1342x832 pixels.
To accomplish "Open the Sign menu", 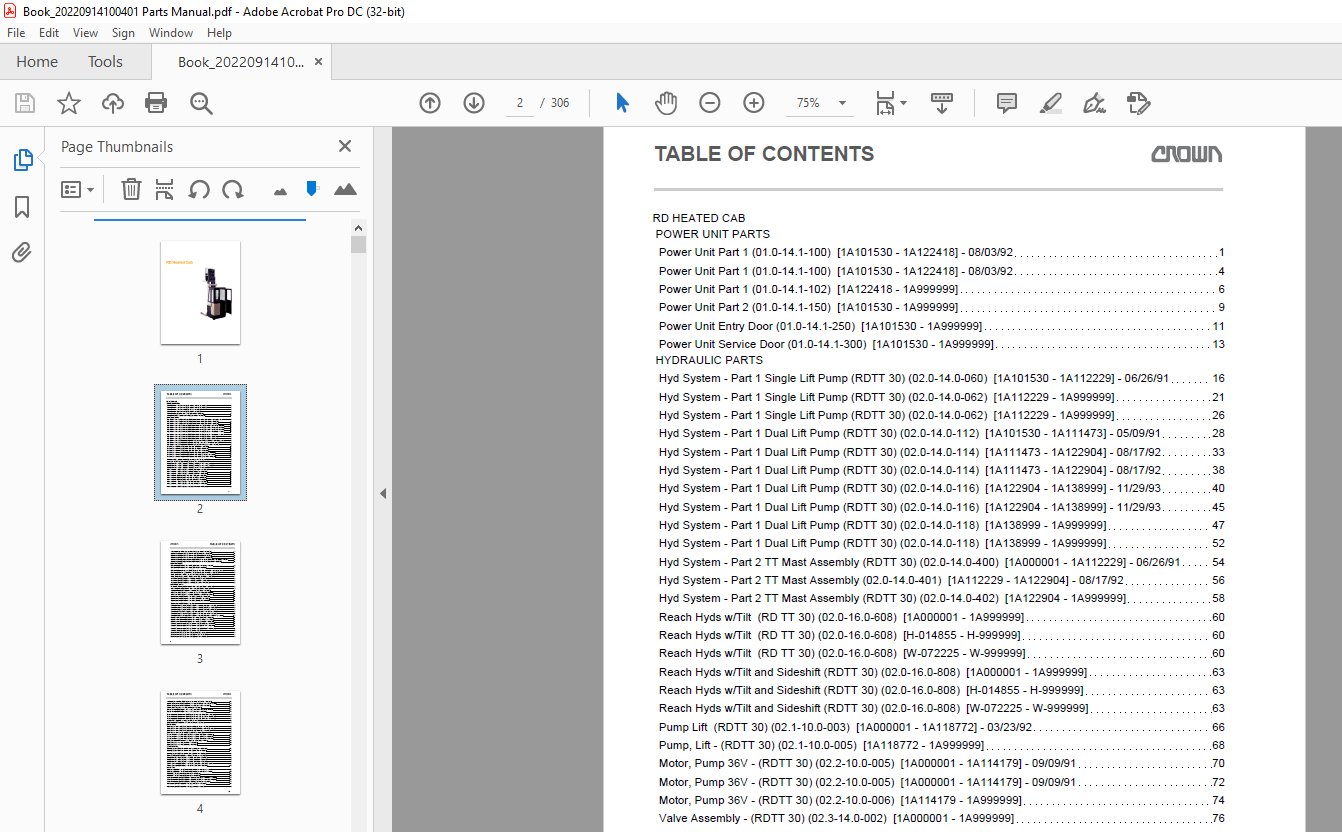I will coord(123,33).
